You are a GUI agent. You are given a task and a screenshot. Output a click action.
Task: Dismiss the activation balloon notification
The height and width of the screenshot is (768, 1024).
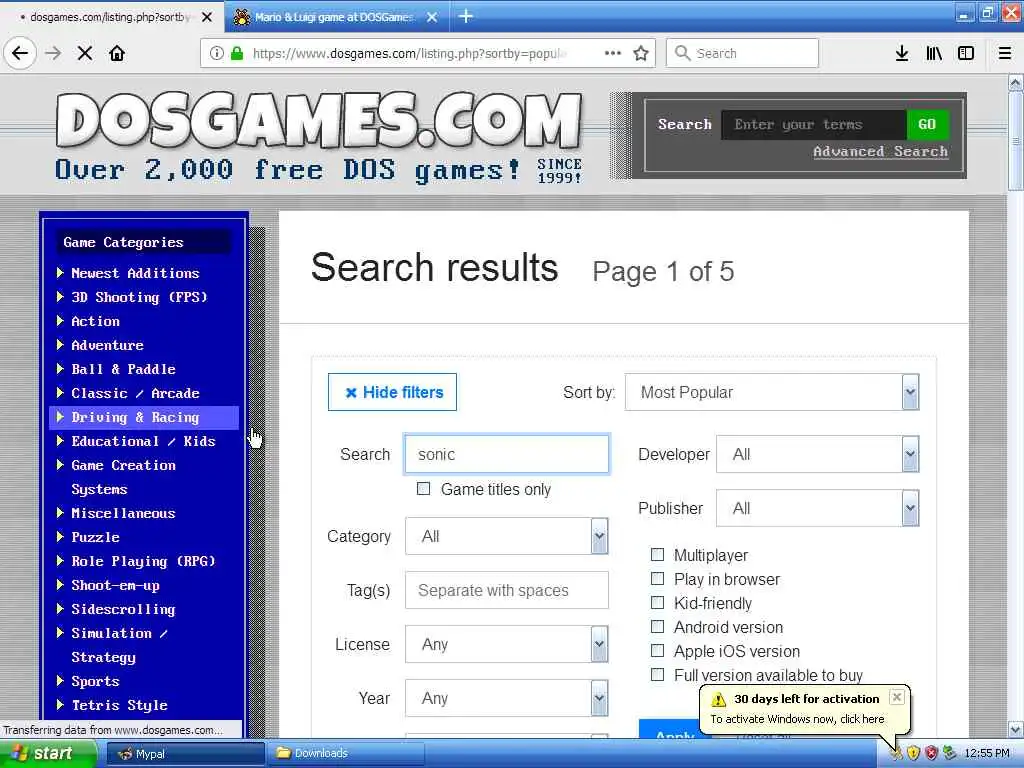[x=897, y=697]
